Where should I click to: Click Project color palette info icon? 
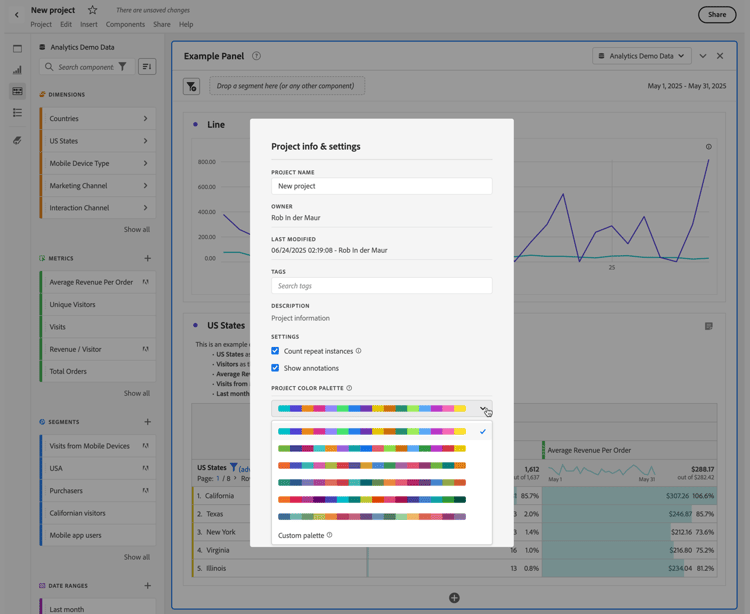(349, 388)
